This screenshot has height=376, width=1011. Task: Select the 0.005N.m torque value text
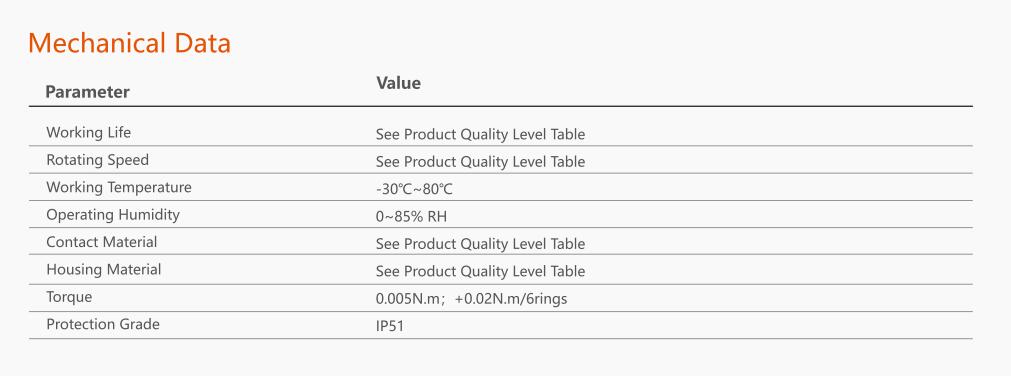pyautogui.click(x=407, y=299)
